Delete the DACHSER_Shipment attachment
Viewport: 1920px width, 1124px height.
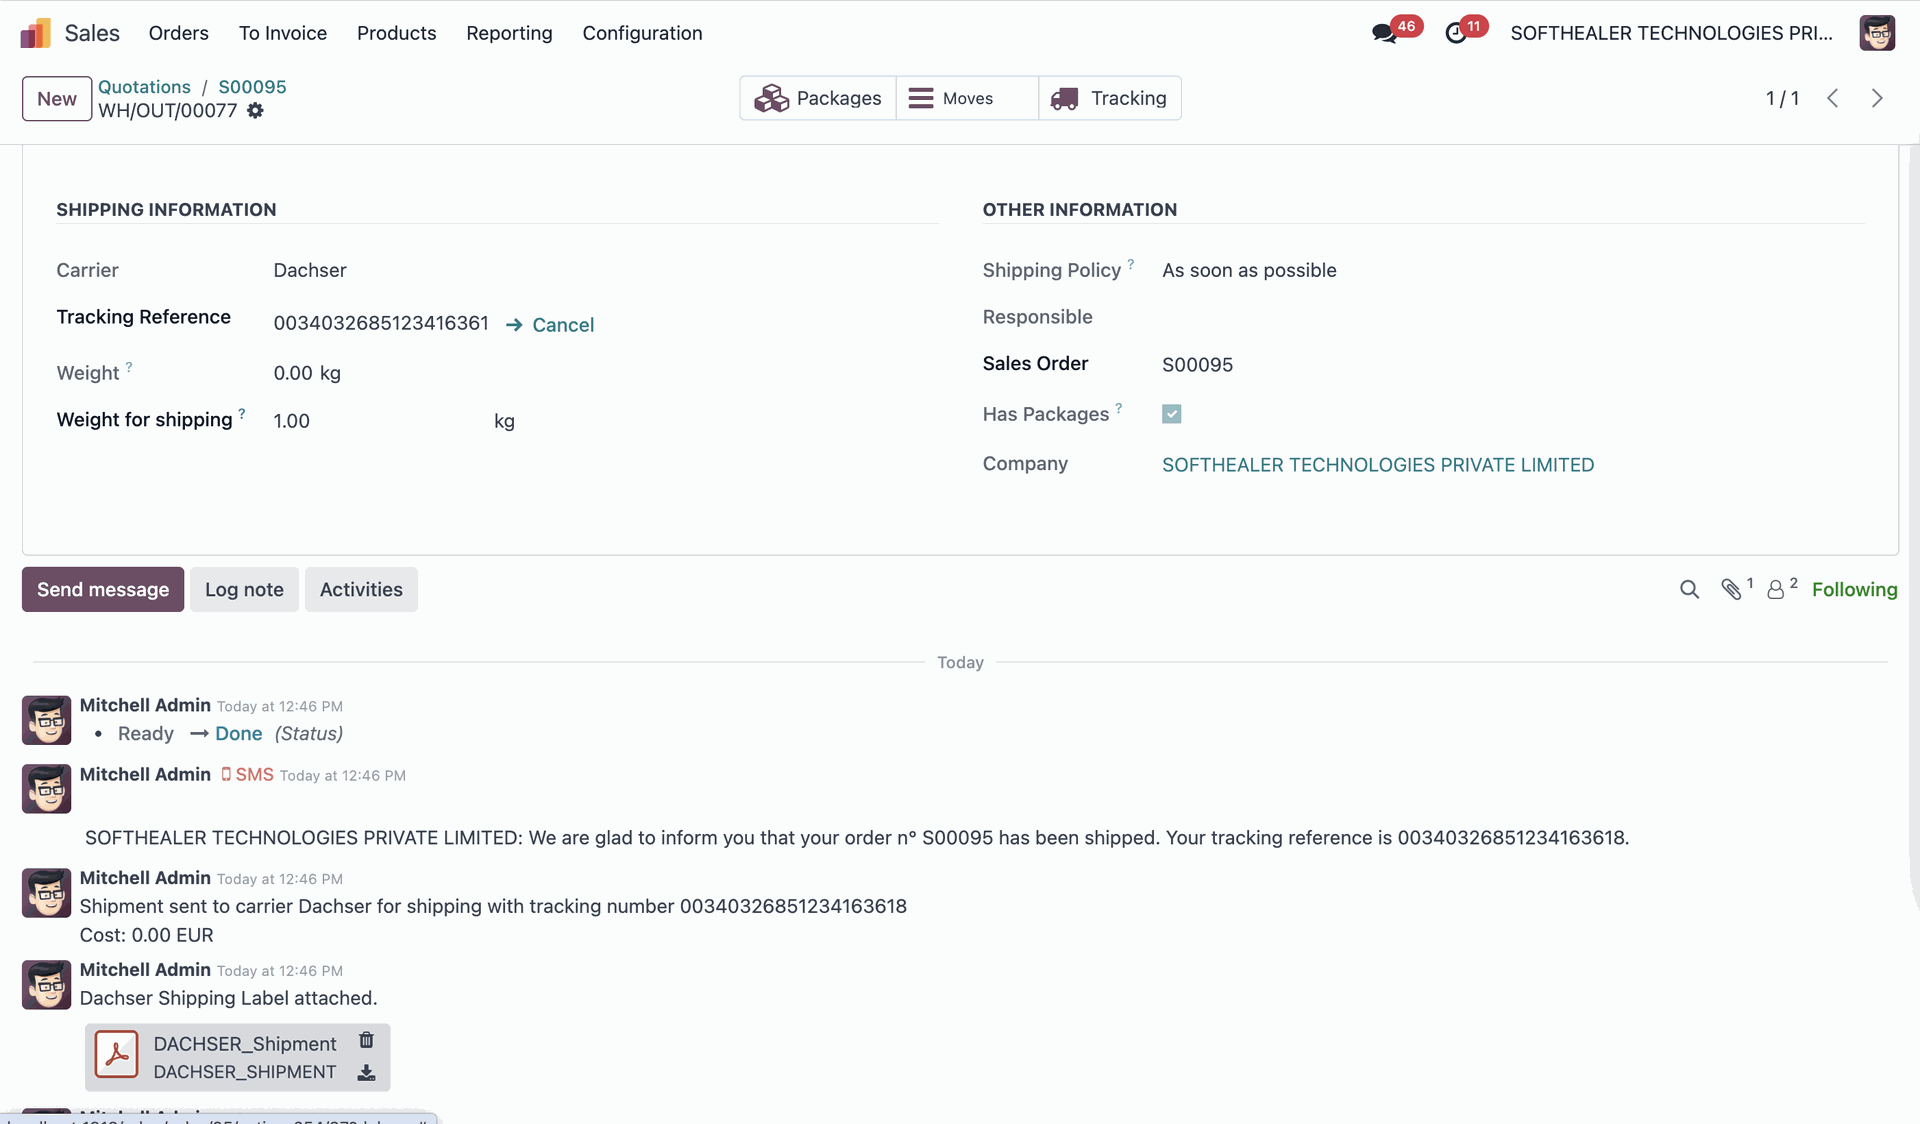tap(366, 1040)
